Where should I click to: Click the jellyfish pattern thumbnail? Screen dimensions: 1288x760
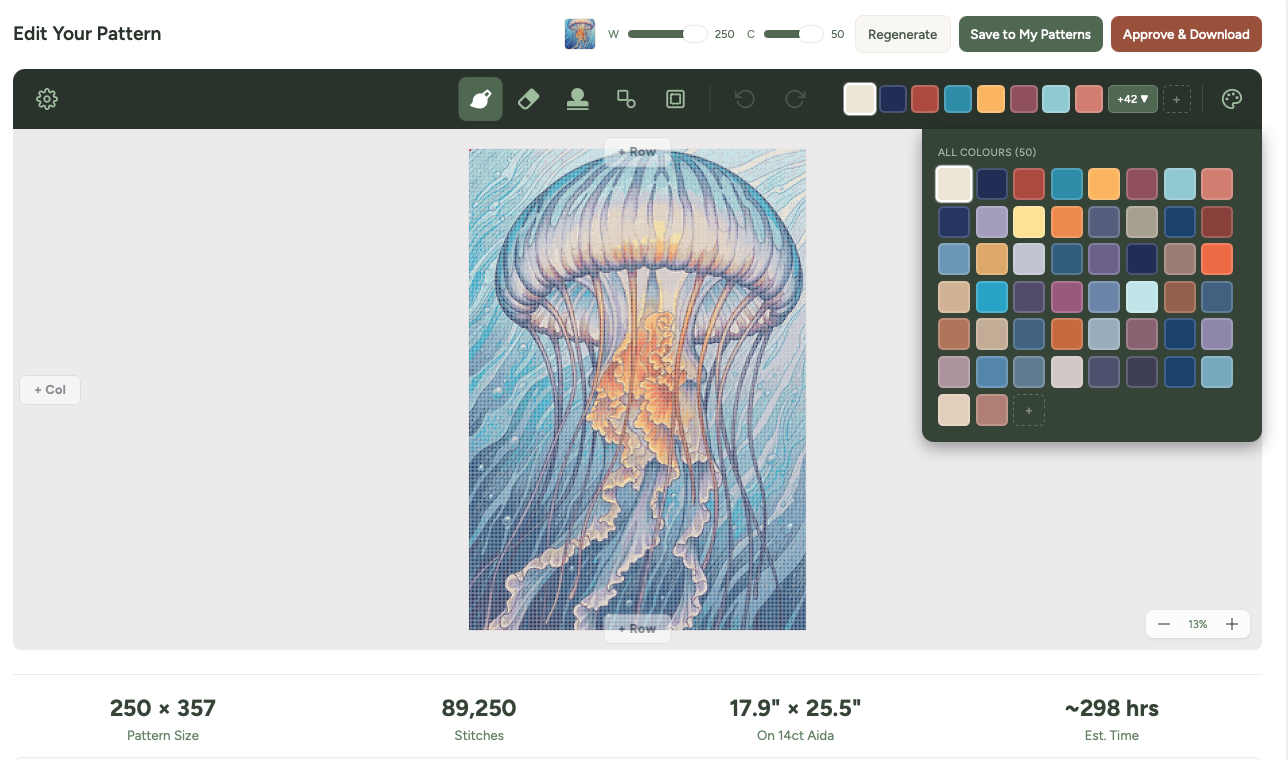[x=579, y=33]
